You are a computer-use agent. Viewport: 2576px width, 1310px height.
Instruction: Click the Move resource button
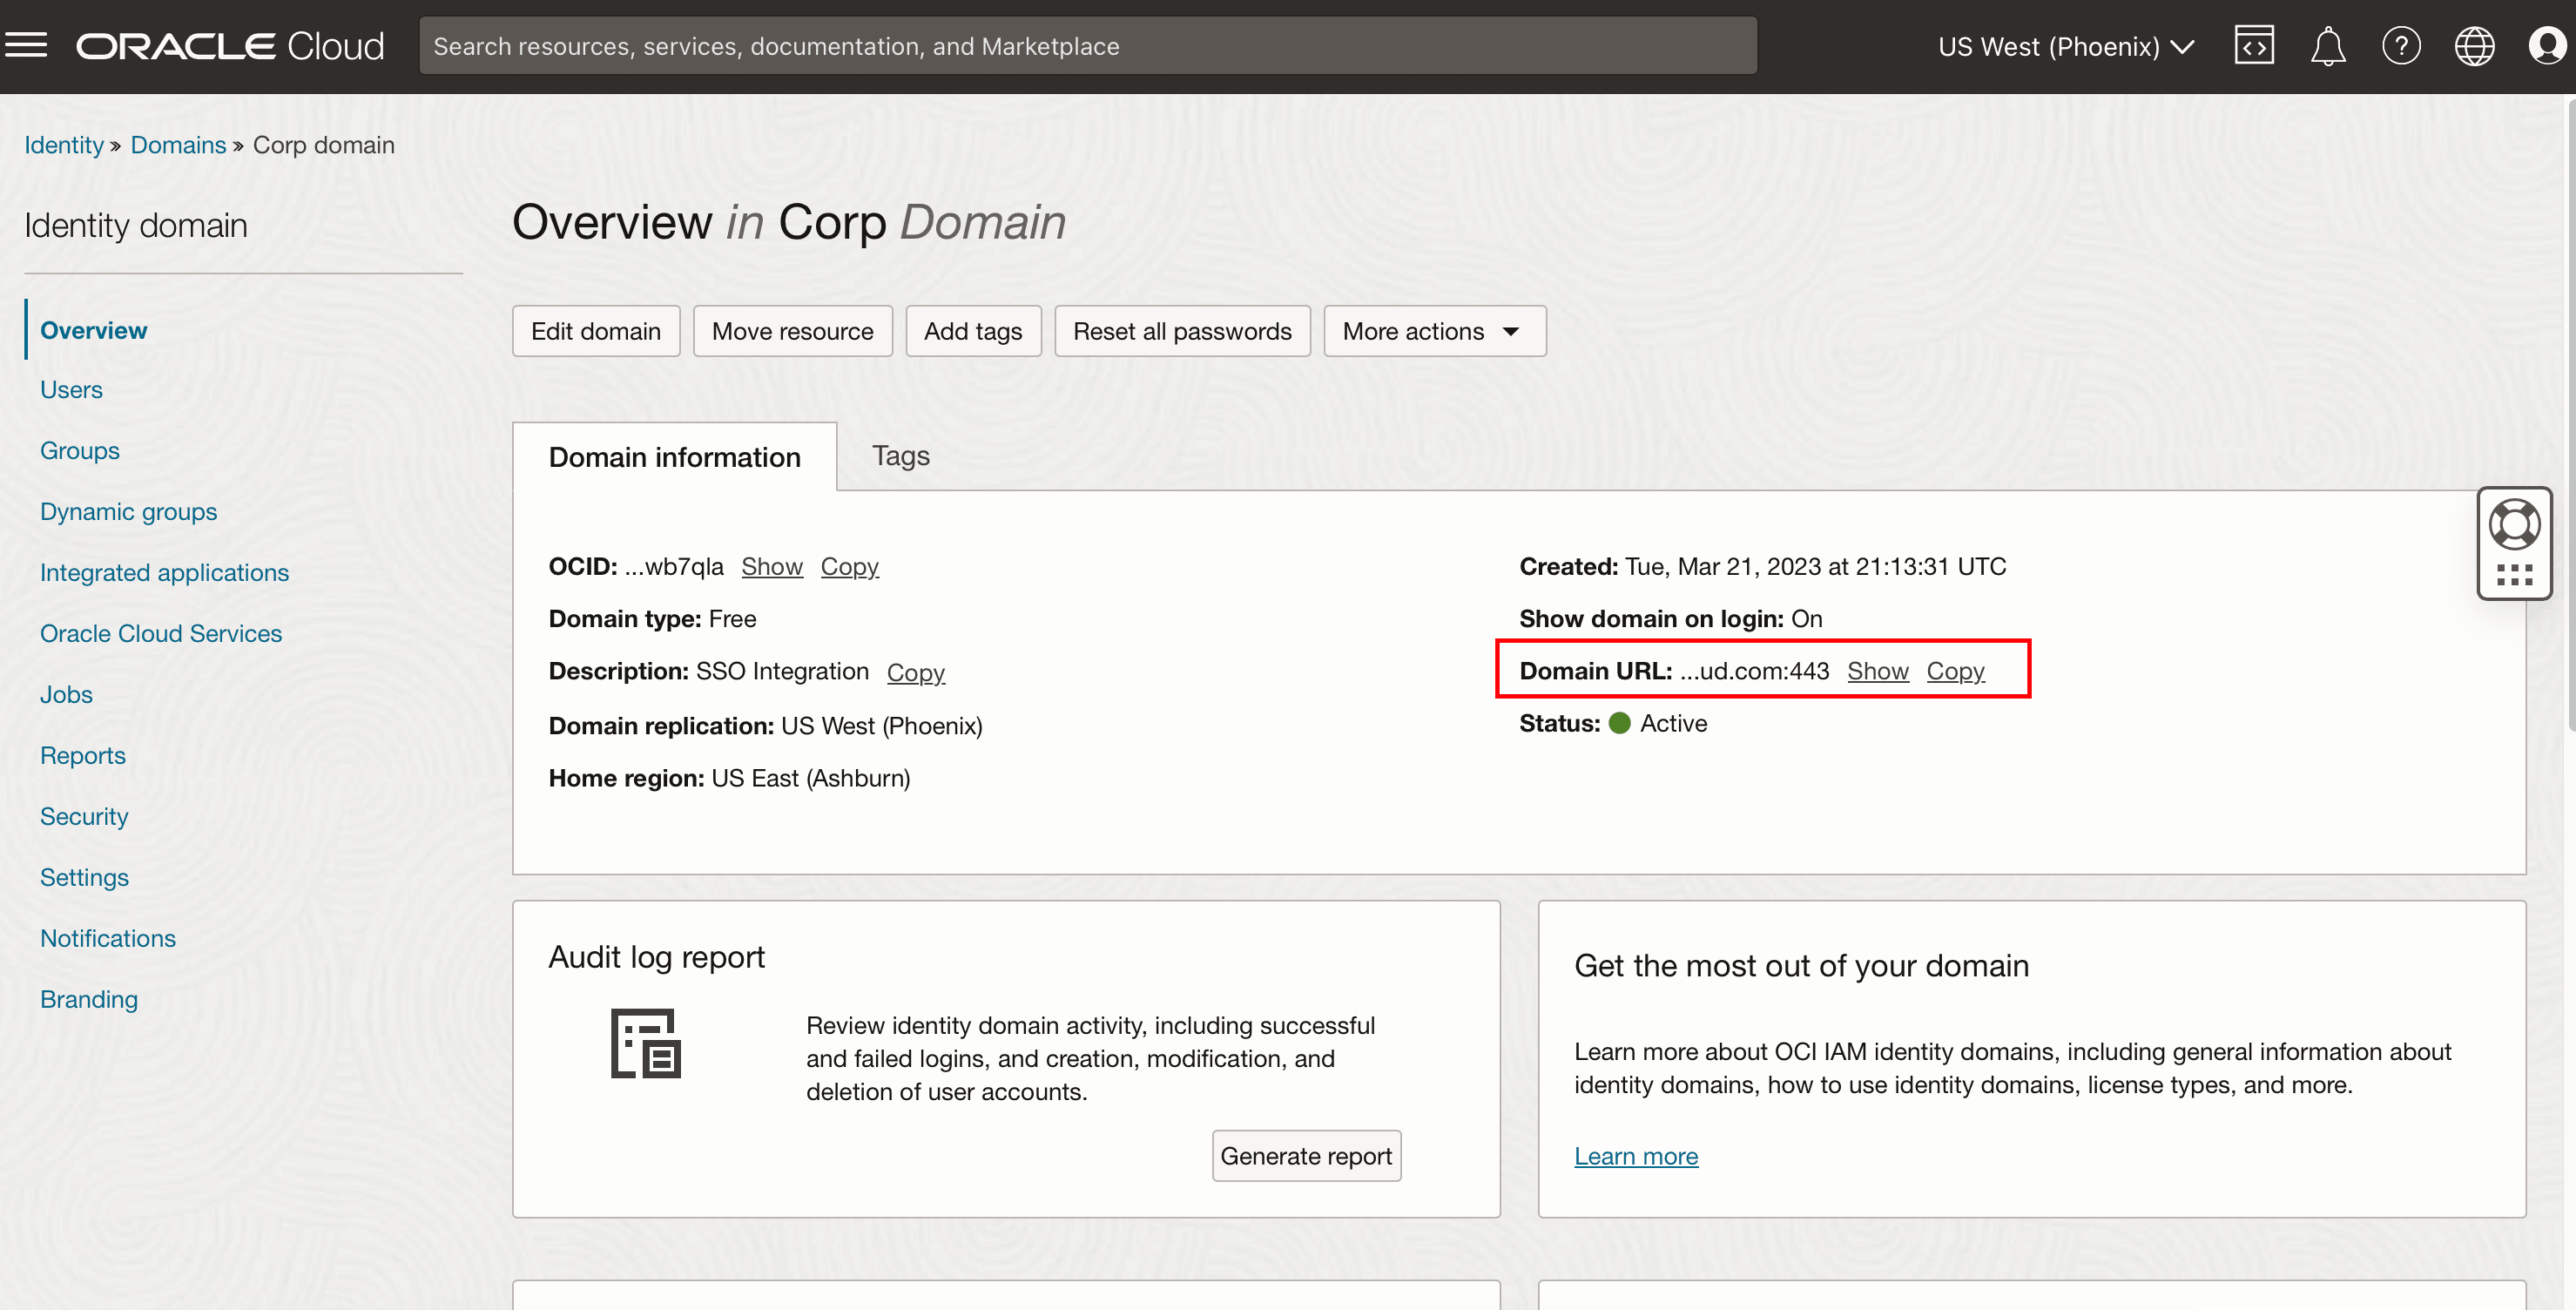click(793, 331)
